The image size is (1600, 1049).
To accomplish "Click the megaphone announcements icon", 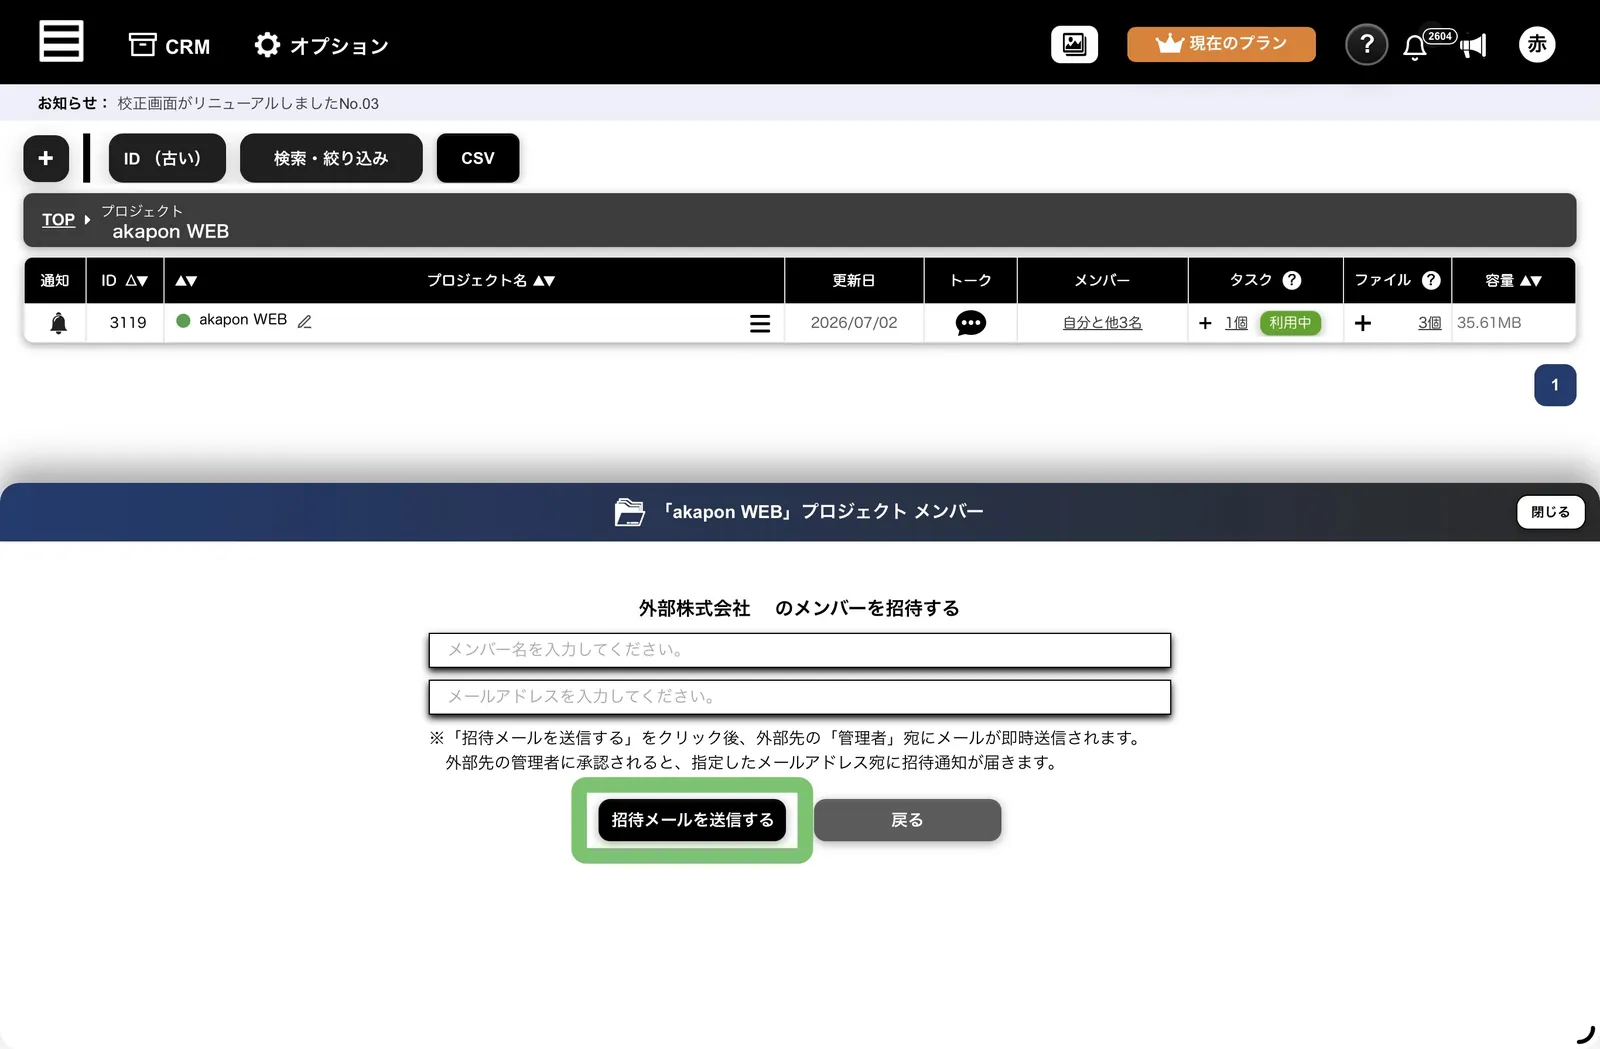I will coord(1473,46).
